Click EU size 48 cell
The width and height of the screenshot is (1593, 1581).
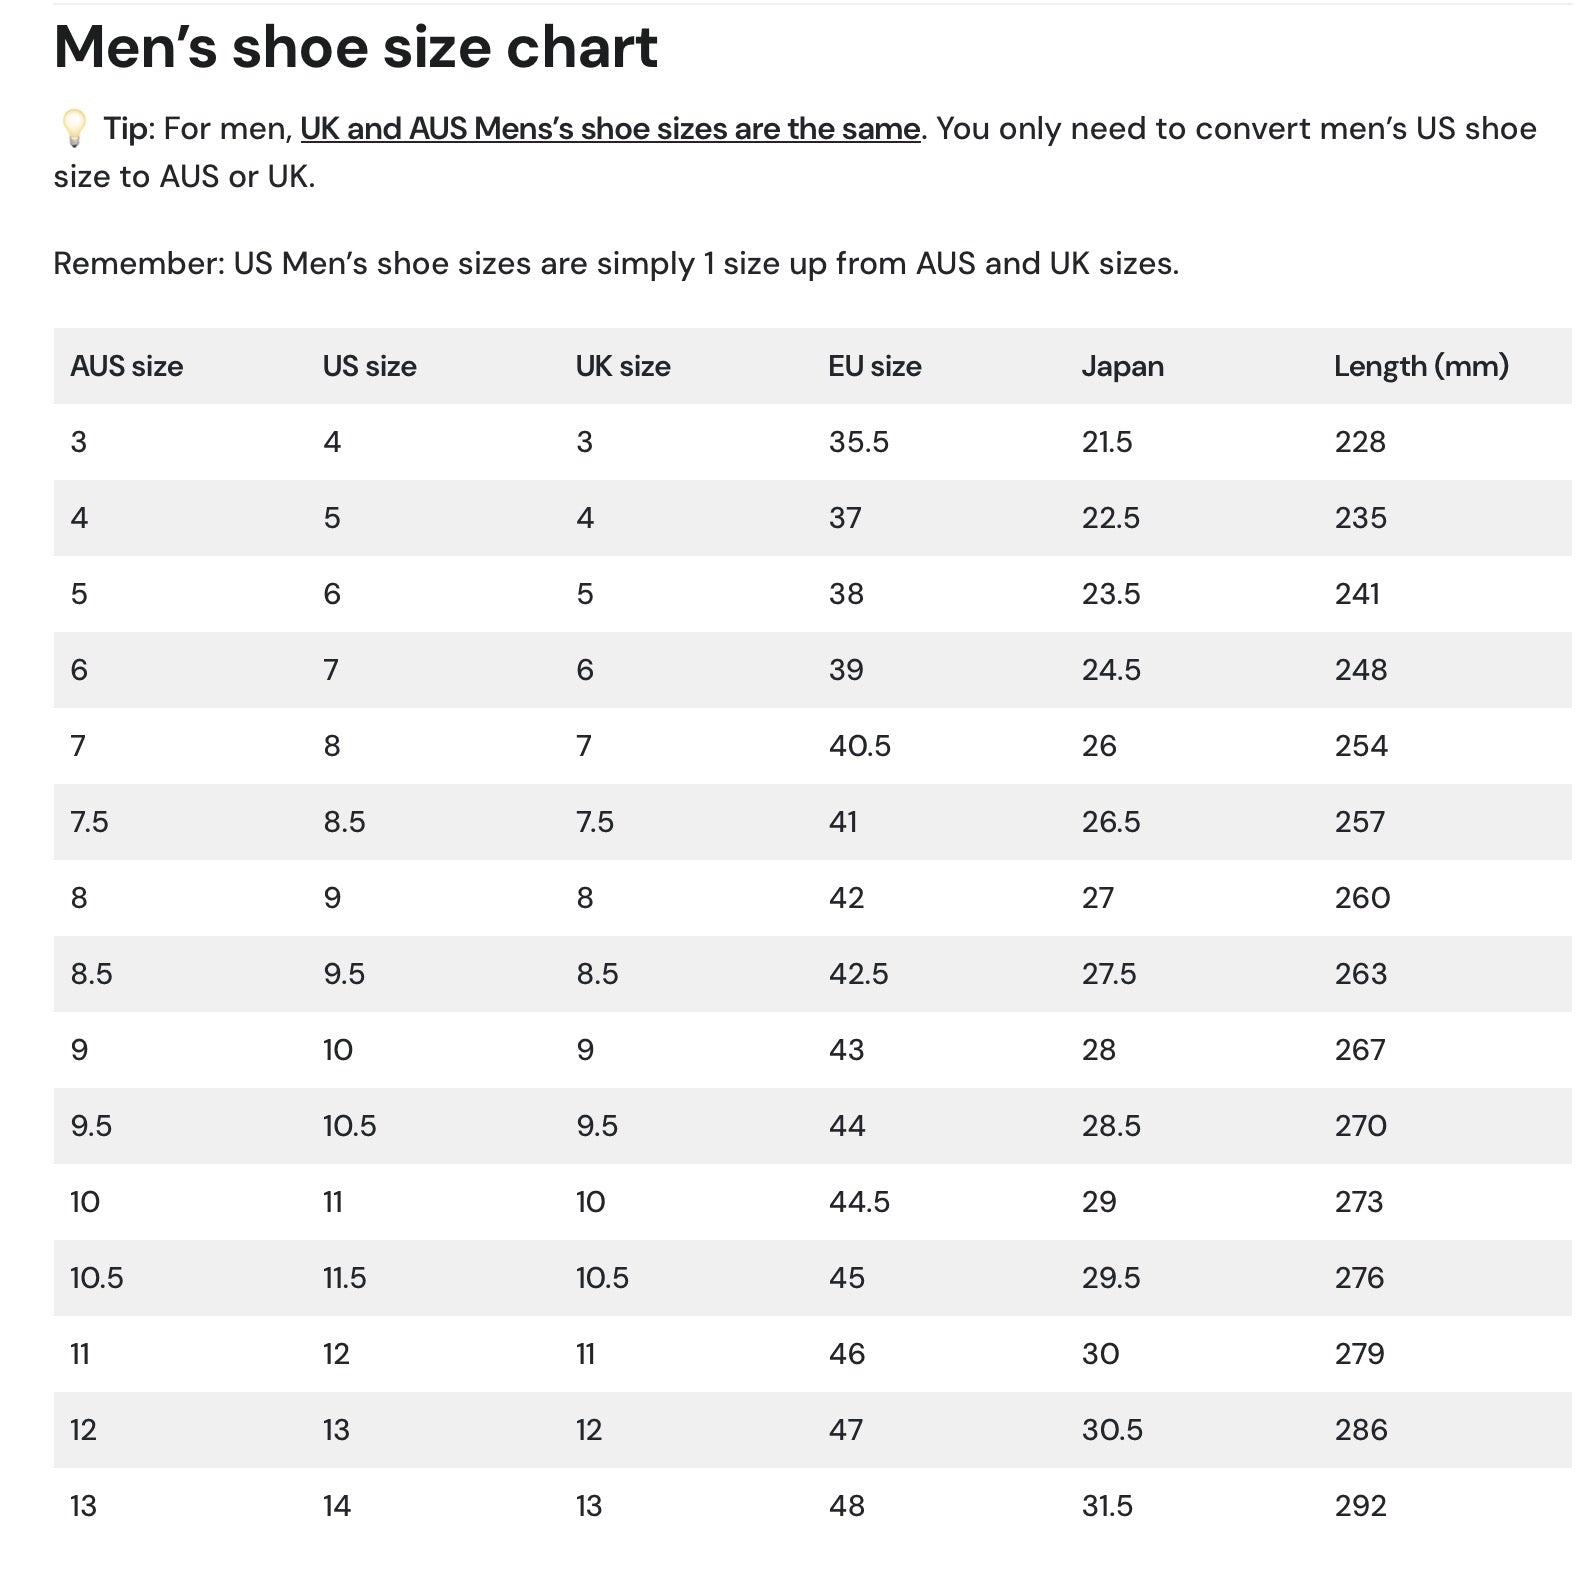[x=846, y=1506]
